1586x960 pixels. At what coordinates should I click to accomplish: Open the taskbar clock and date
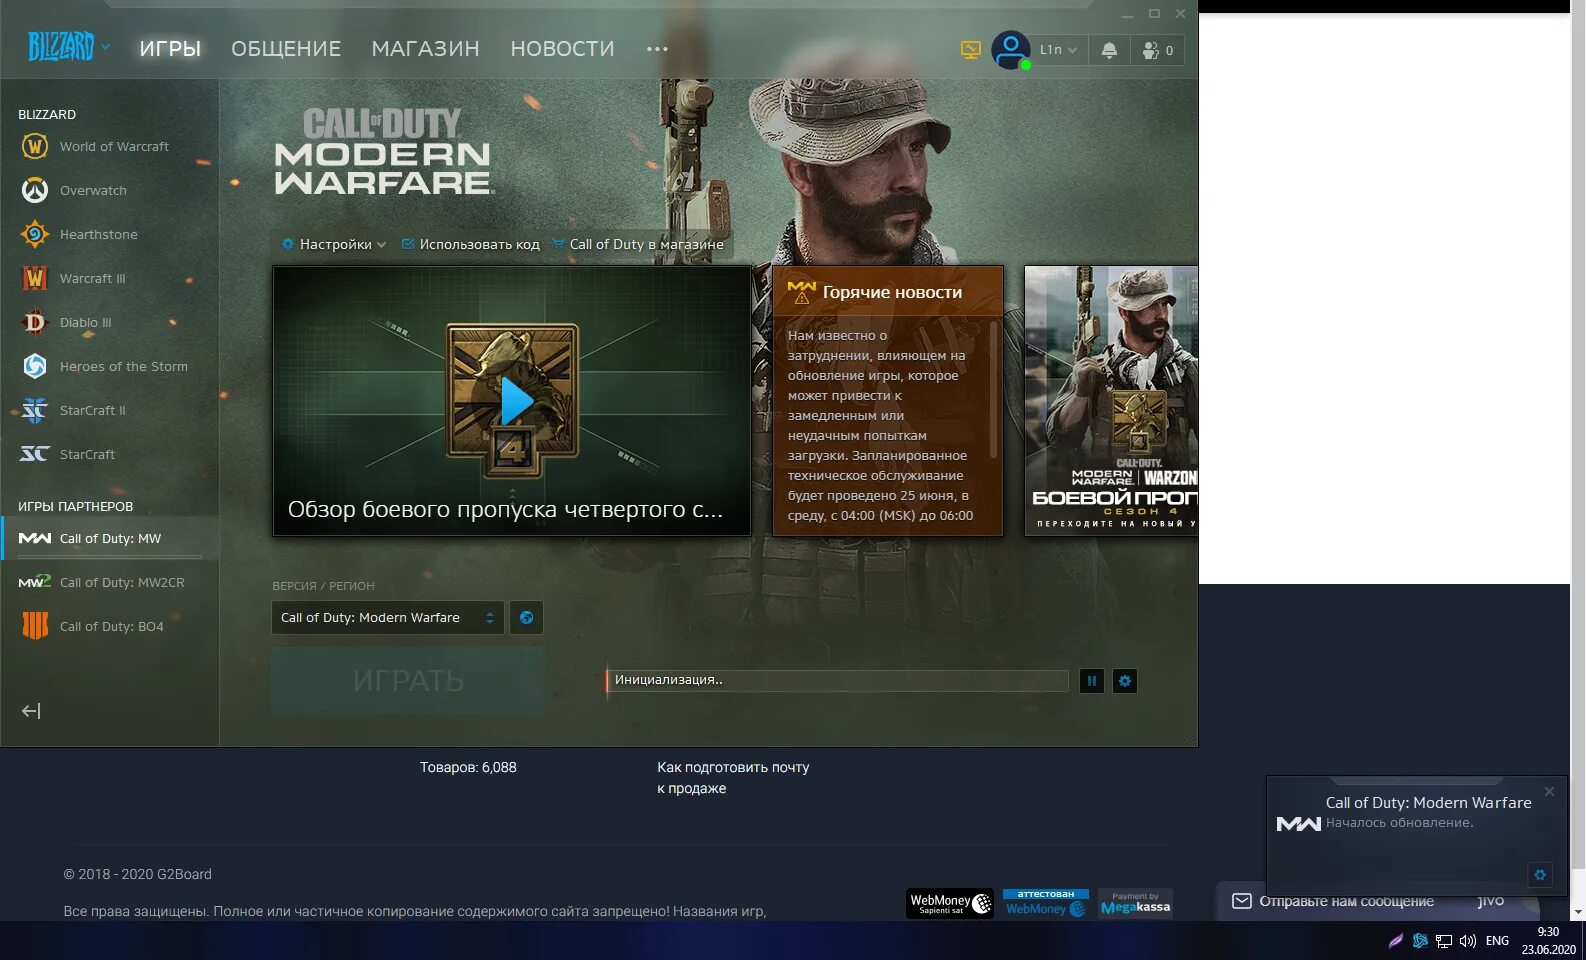coord(1548,941)
